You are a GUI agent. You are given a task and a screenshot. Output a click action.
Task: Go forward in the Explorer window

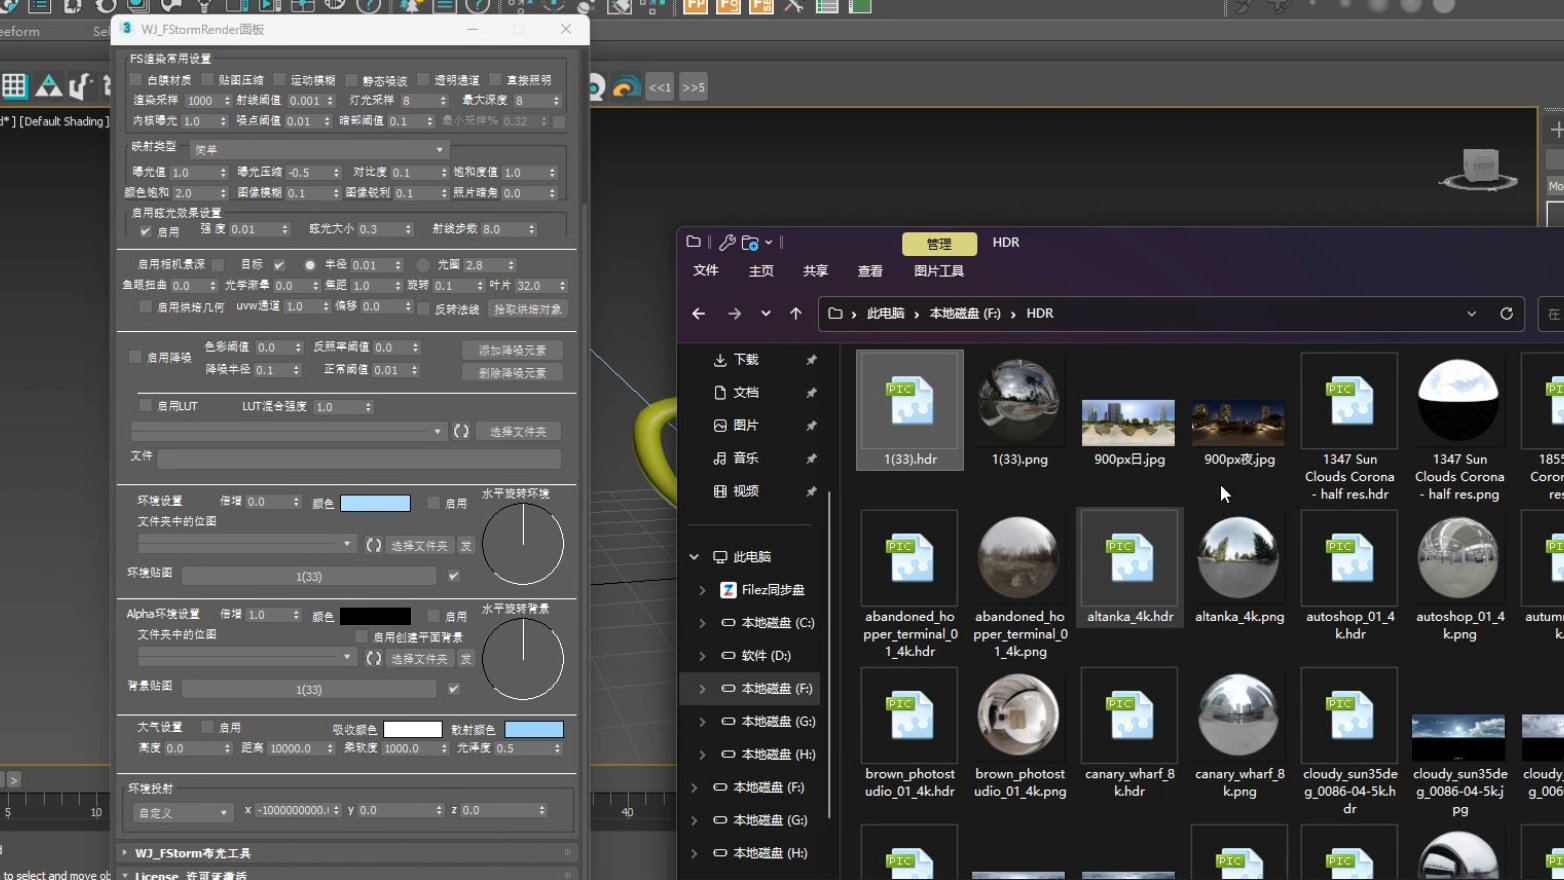(x=734, y=313)
